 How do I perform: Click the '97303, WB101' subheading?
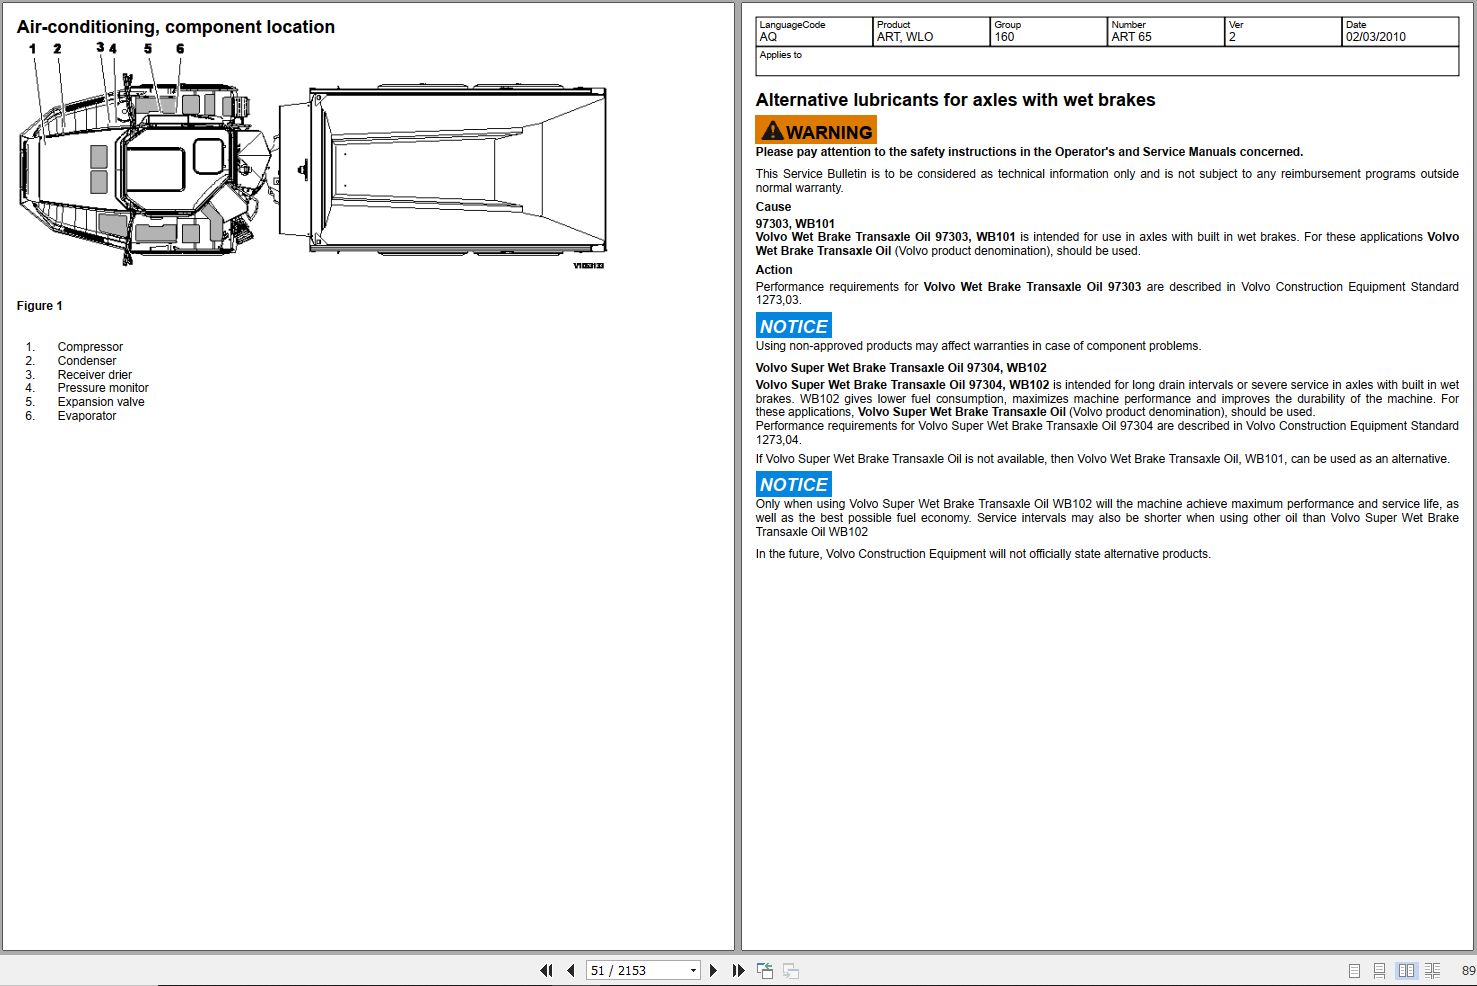coord(795,224)
